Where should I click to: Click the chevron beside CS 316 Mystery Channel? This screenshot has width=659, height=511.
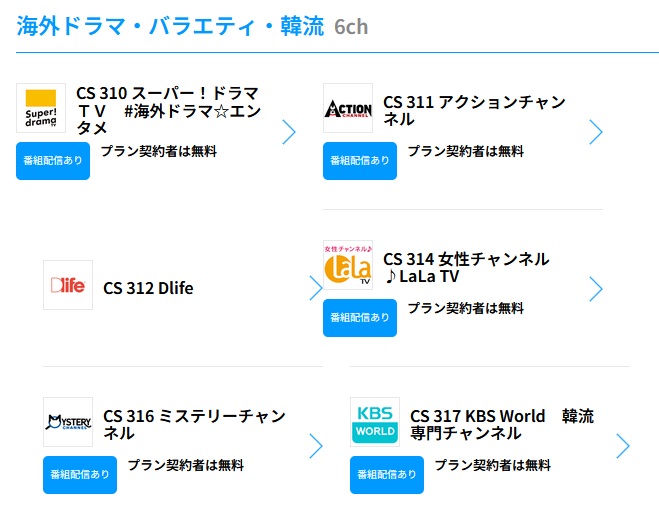(316, 446)
